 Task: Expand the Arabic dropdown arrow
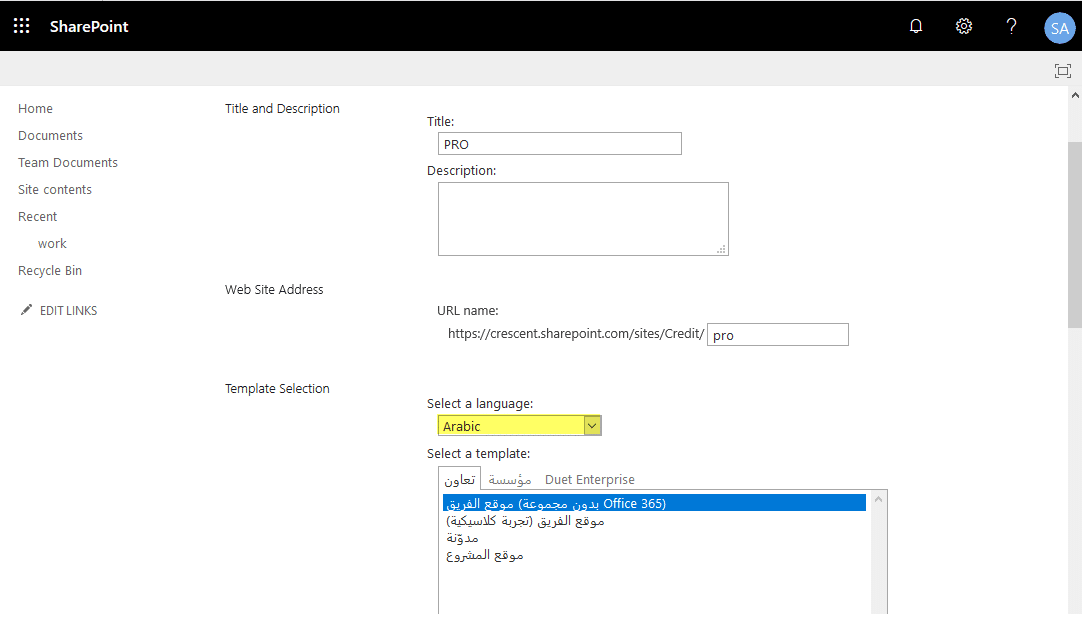click(x=592, y=425)
